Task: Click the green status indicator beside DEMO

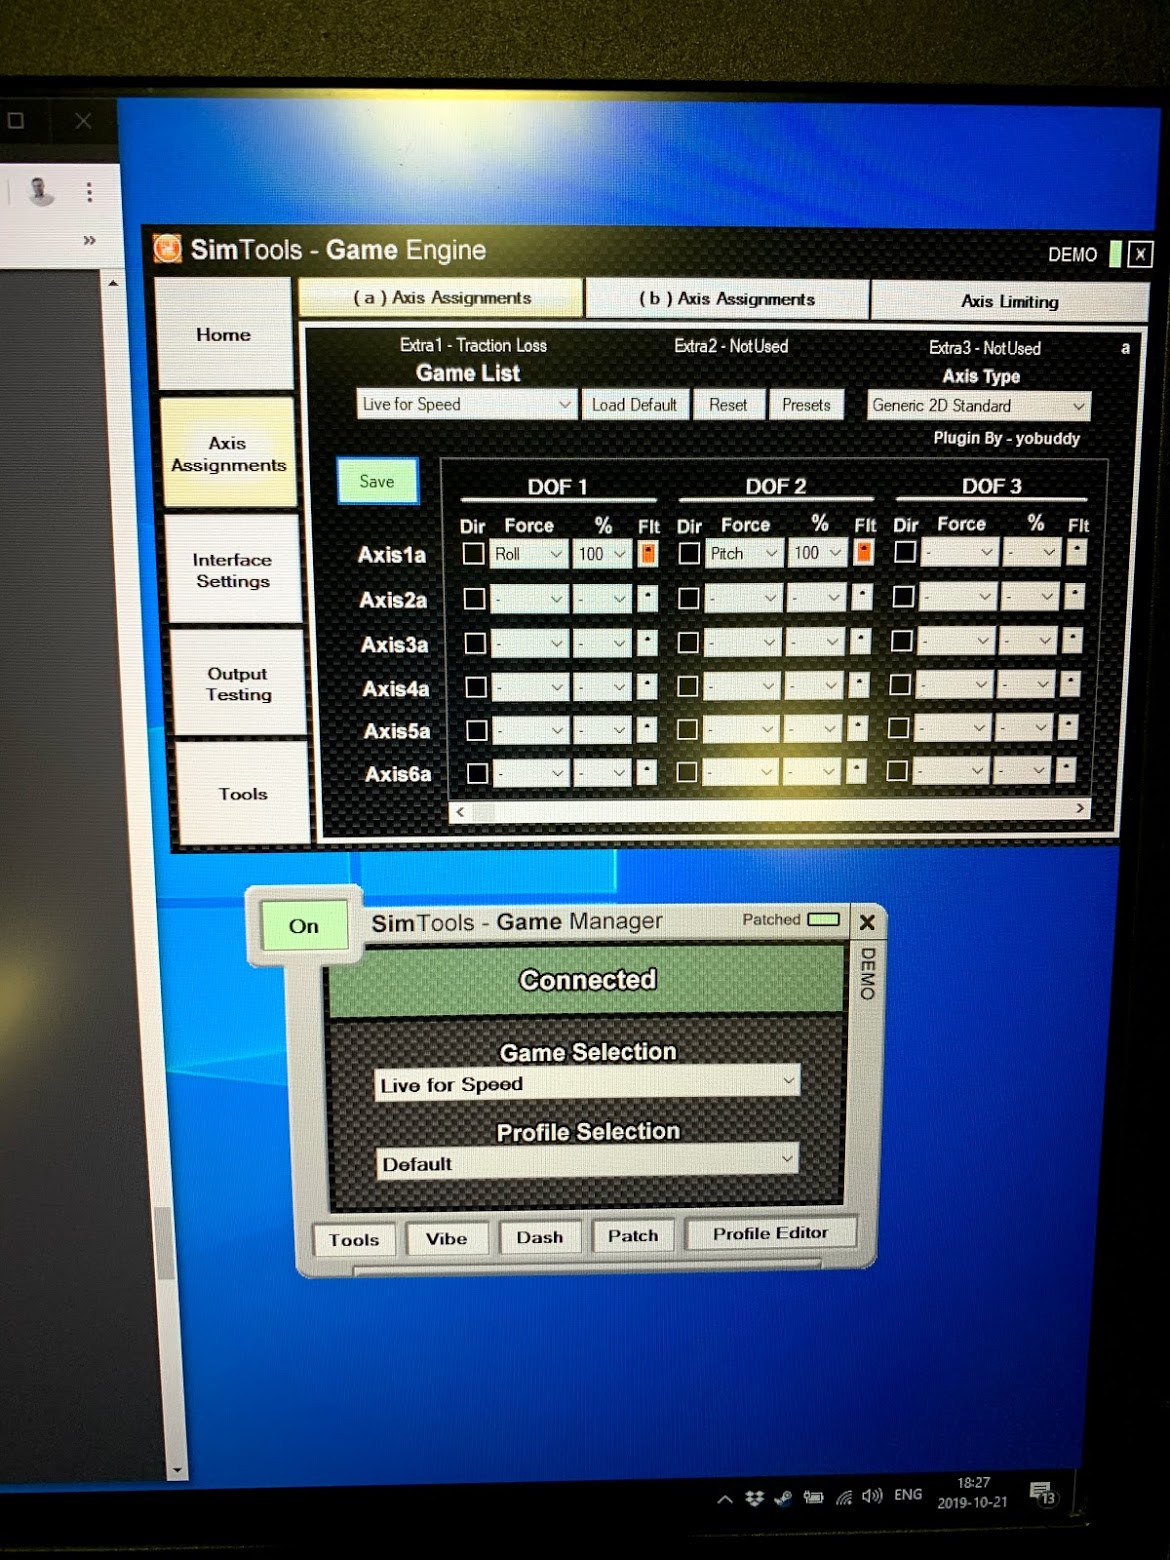Action: pos(1115,253)
